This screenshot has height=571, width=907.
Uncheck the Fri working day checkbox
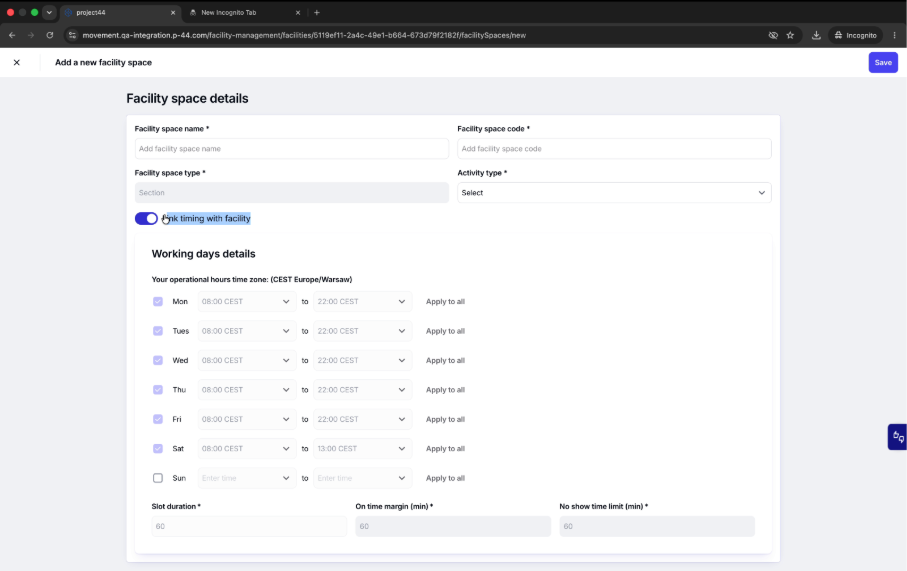pos(158,419)
